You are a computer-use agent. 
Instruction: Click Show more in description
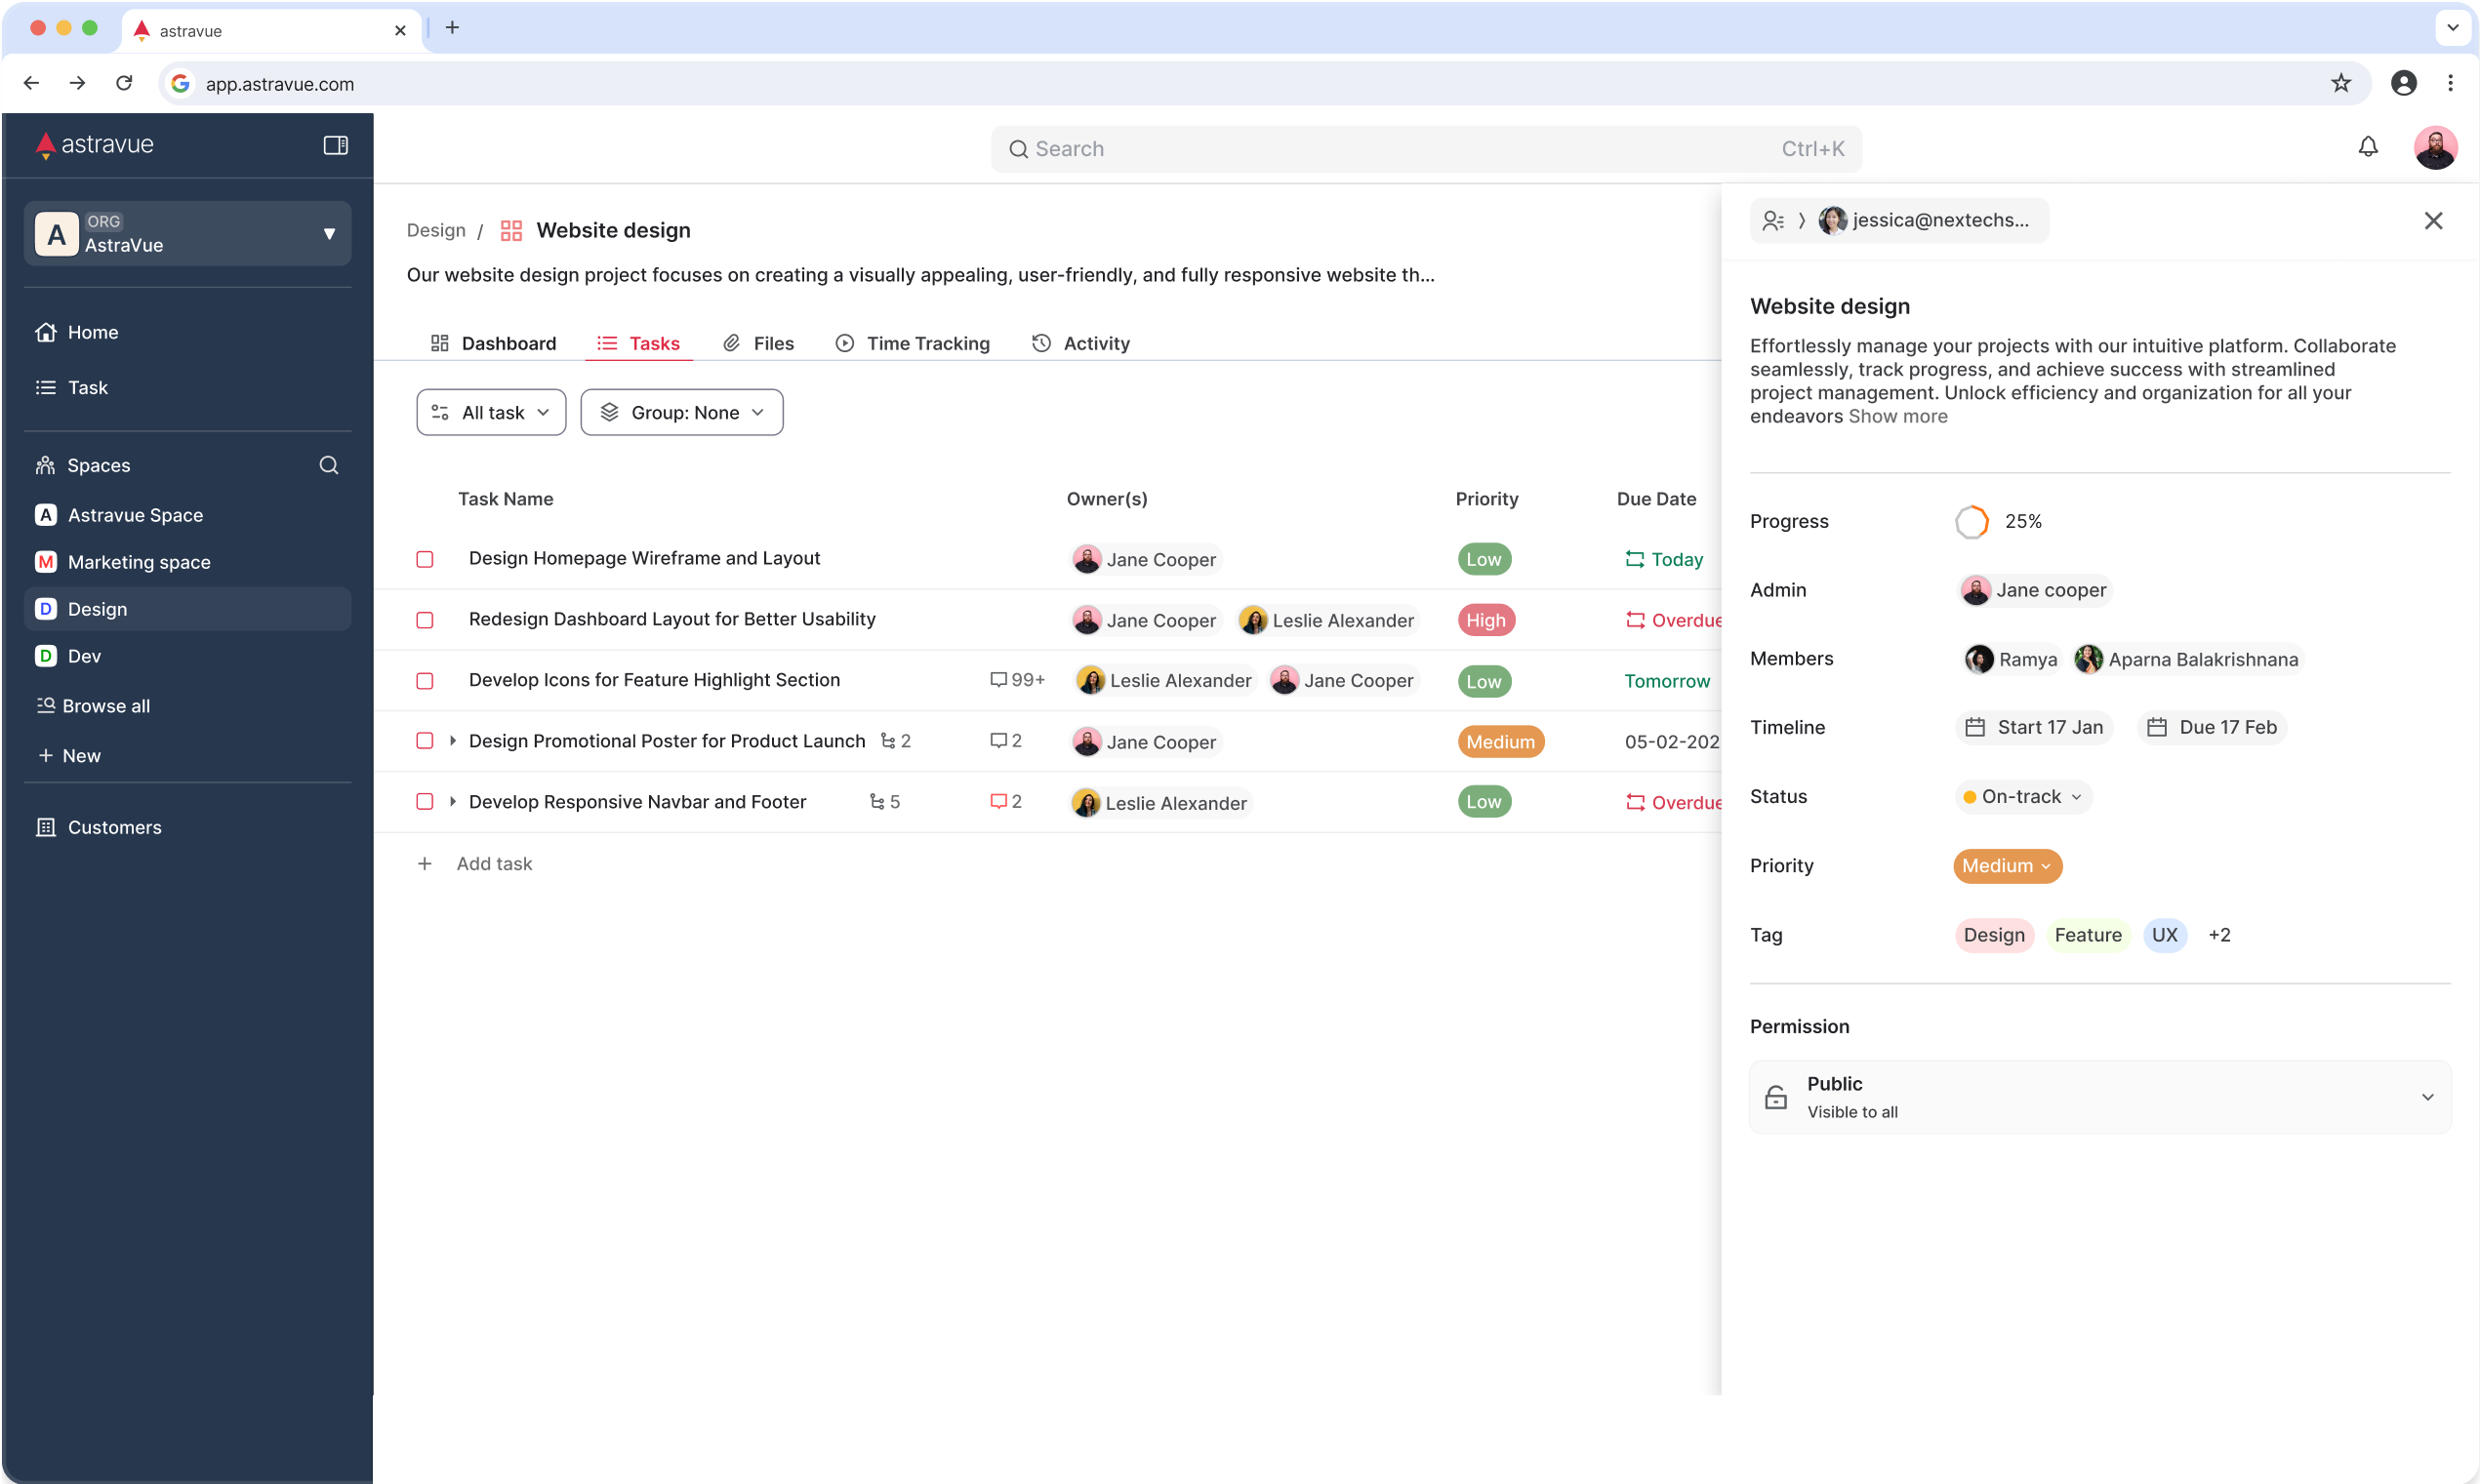tap(1897, 416)
